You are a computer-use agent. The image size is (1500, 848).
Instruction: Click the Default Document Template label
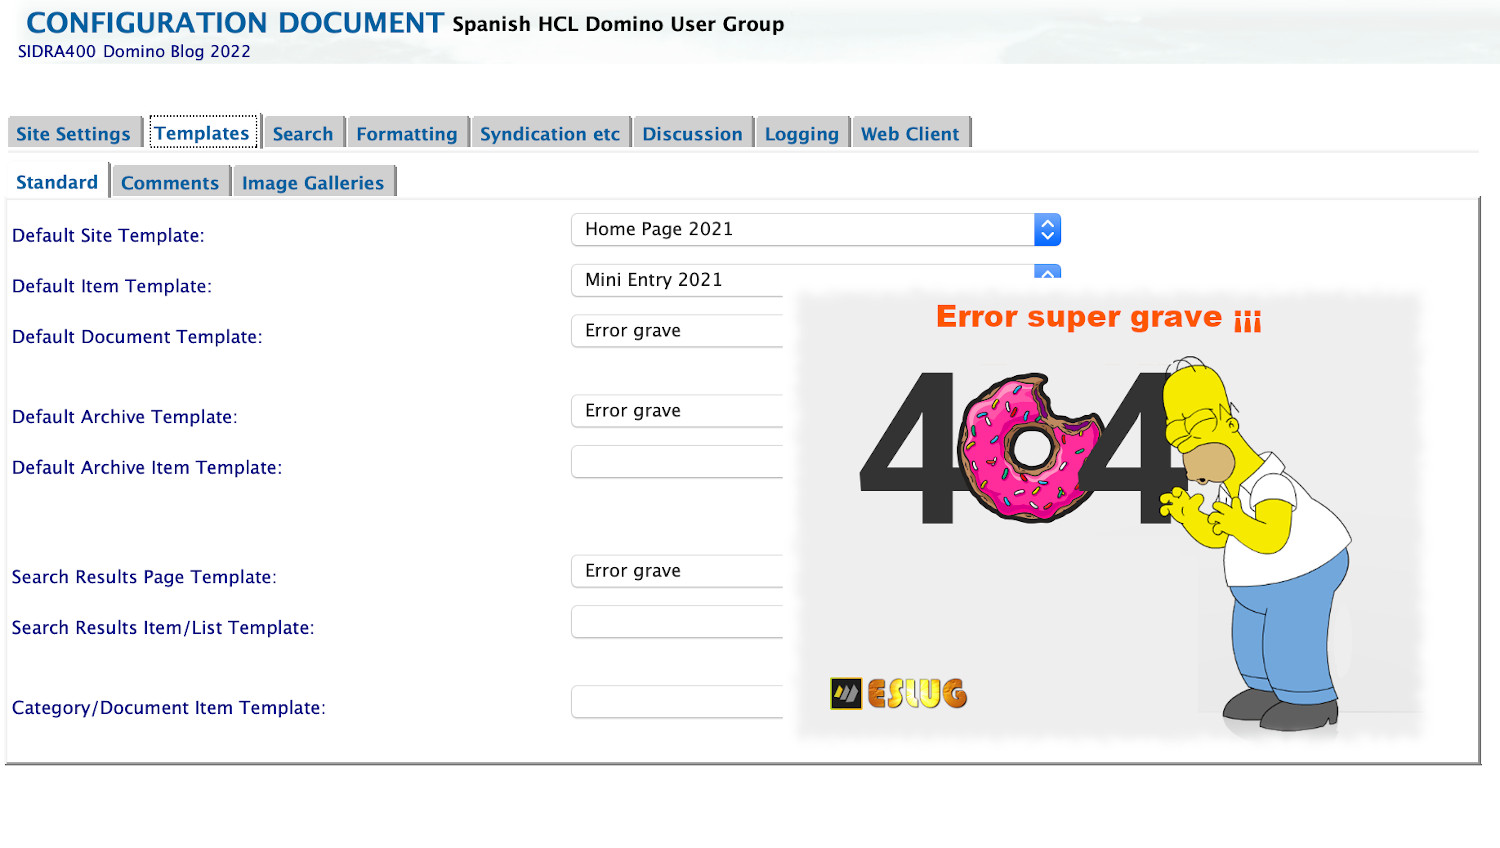[x=137, y=337]
